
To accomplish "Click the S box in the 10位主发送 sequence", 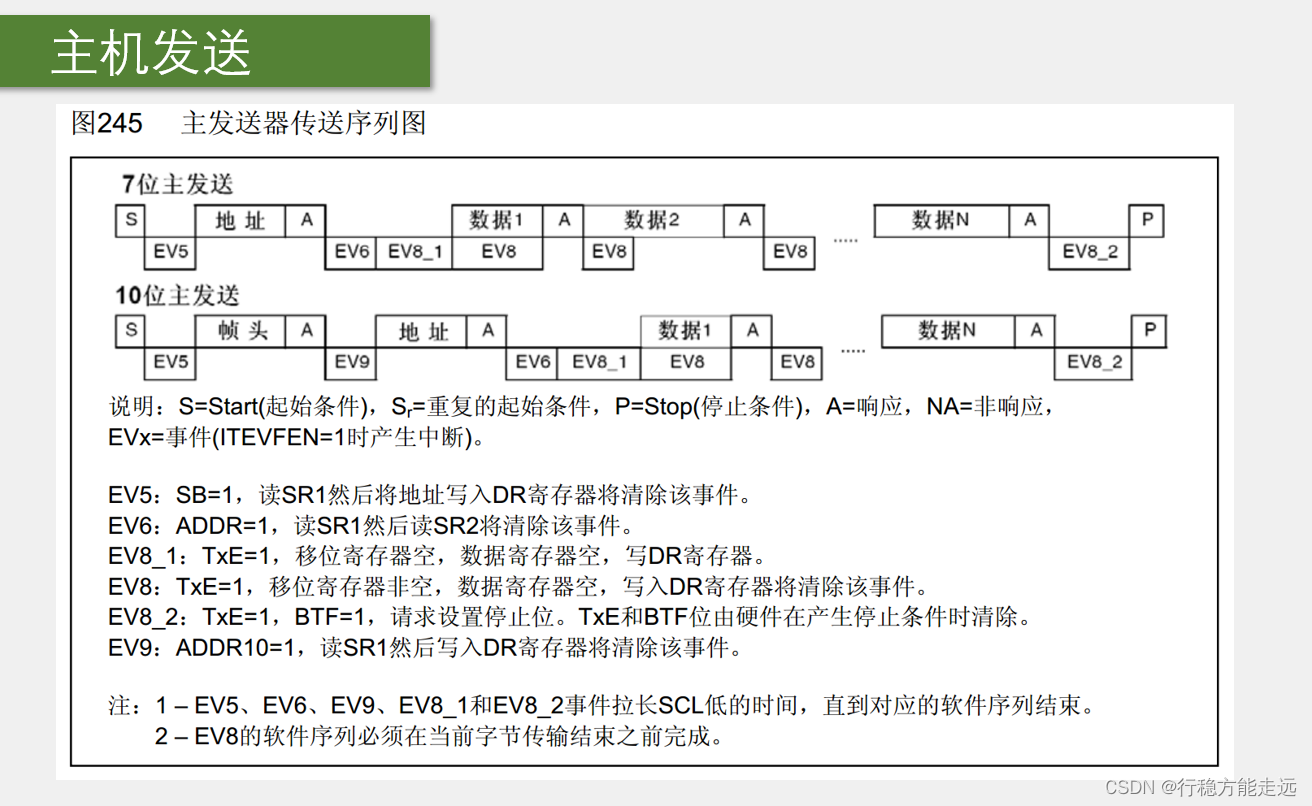I will (131, 331).
